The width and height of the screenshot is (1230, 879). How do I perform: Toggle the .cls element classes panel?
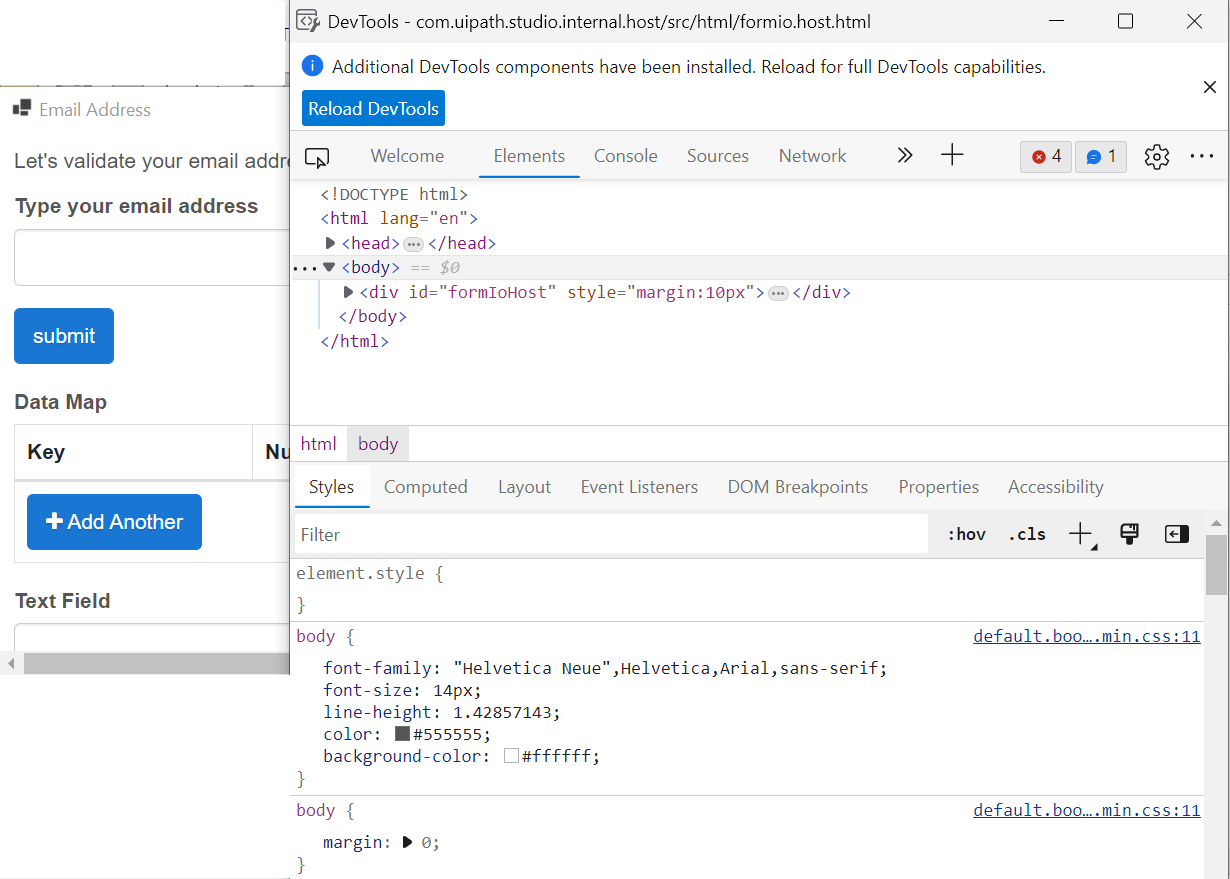tap(1027, 534)
